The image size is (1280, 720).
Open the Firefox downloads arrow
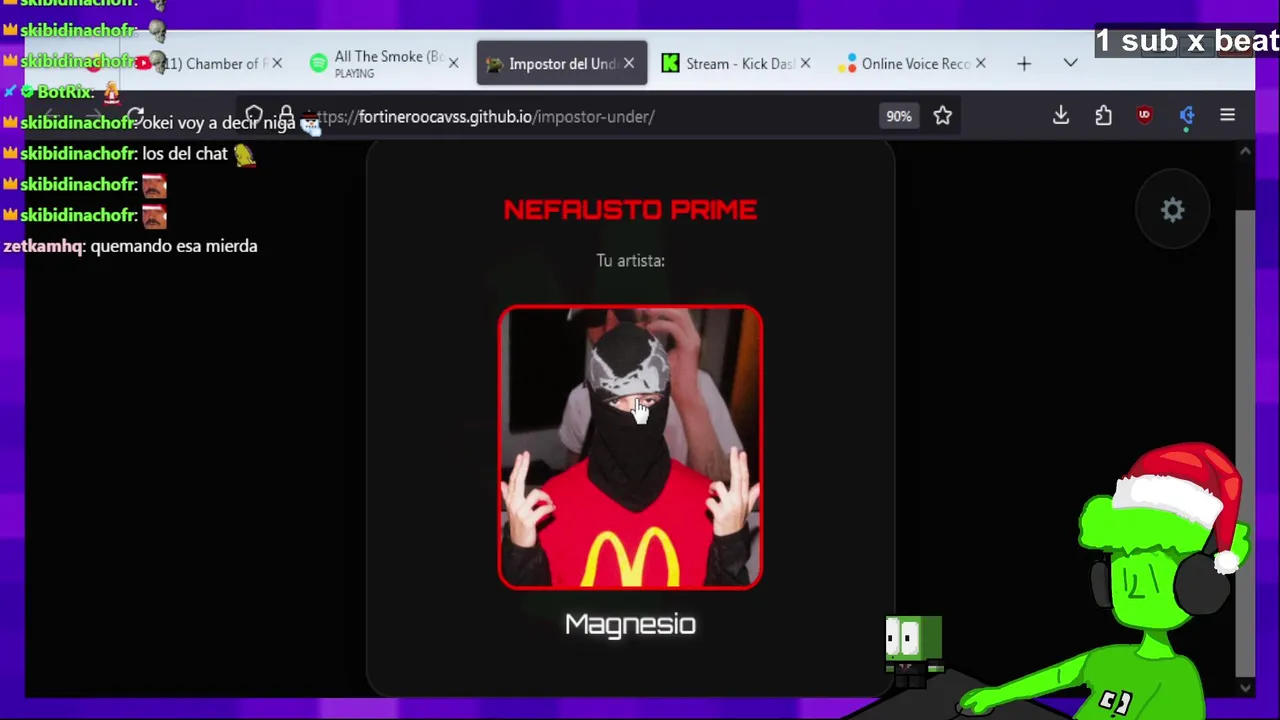(1061, 116)
